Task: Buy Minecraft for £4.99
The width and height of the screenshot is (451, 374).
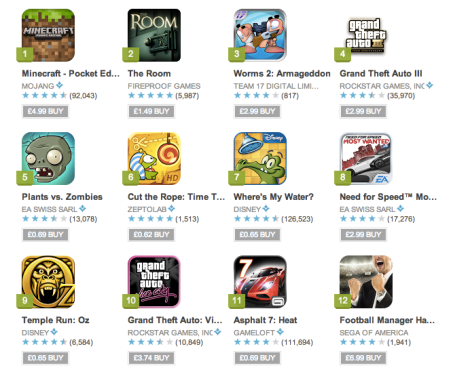Action: (x=45, y=111)
